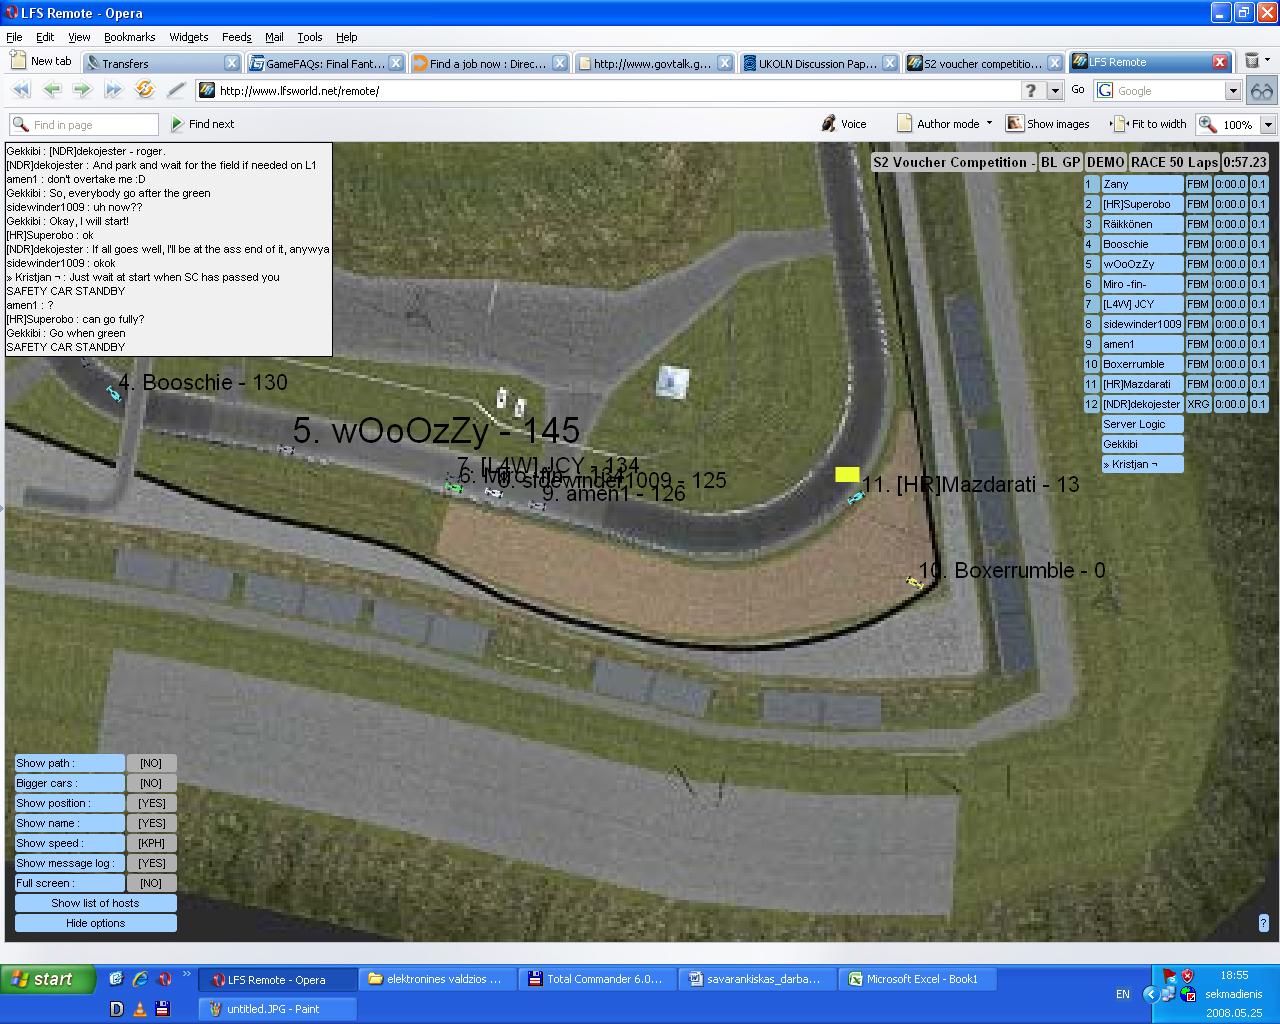Toggle Show path option
Viewport: 1280px width, 1024px height.
[x=151, y=763]
